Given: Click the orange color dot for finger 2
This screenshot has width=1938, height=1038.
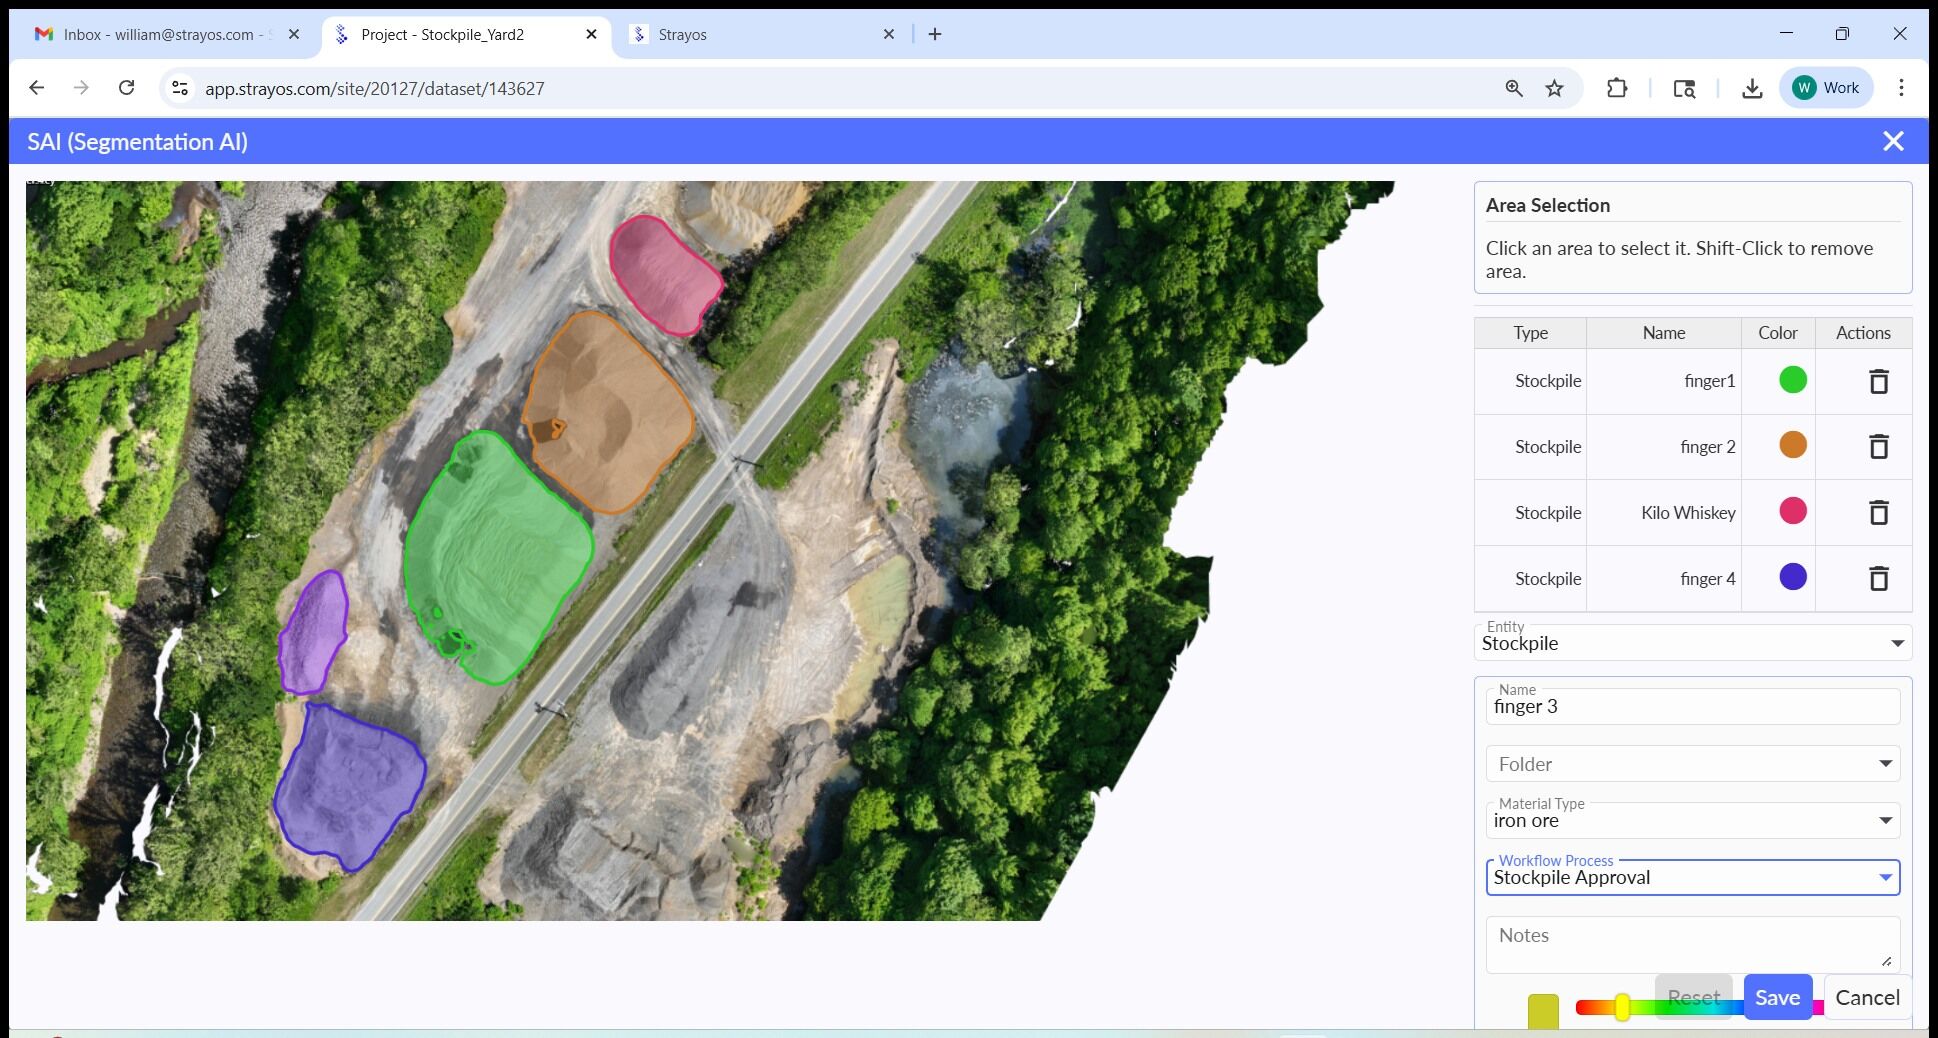Looking at the screenshot, I should click(1793, 445).
